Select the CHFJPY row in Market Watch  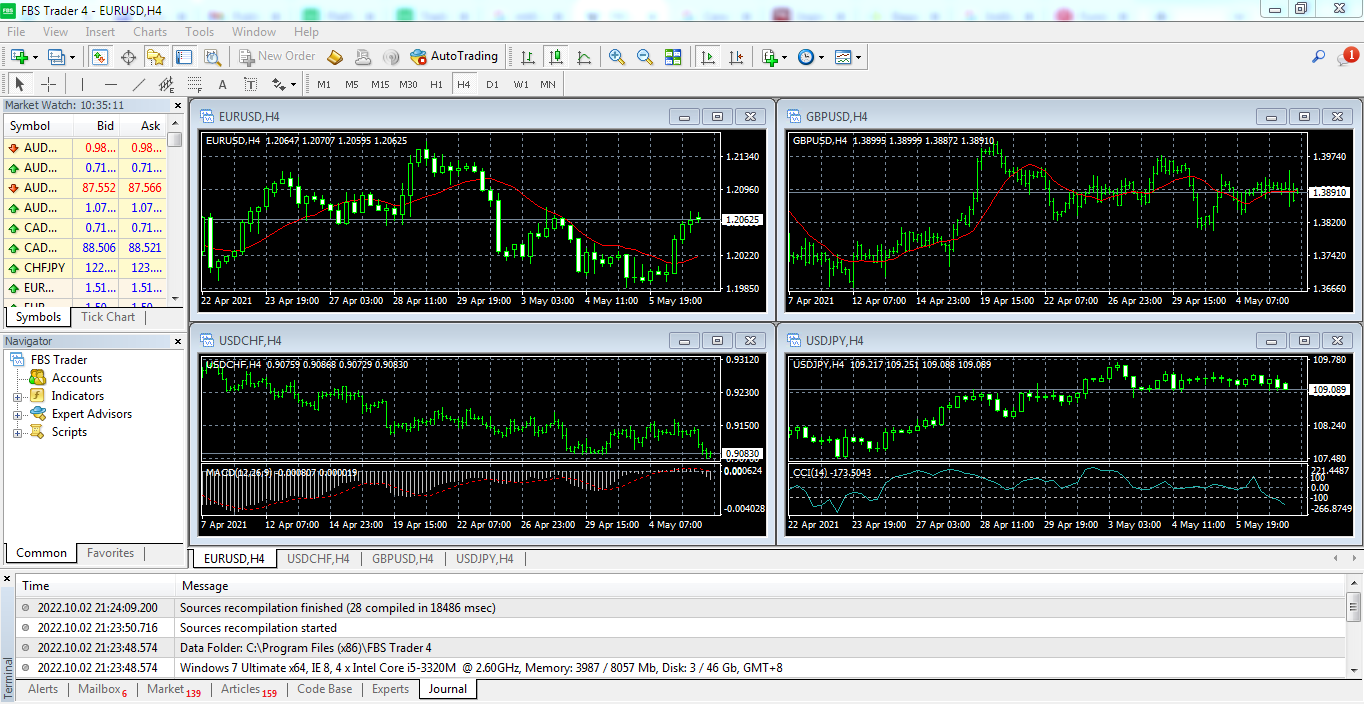pos(86,268)
